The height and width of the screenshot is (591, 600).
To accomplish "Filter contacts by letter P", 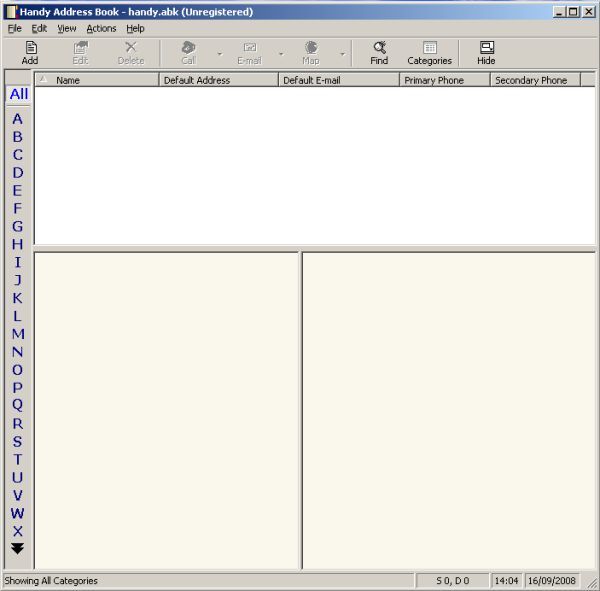I will click(18, 388).
